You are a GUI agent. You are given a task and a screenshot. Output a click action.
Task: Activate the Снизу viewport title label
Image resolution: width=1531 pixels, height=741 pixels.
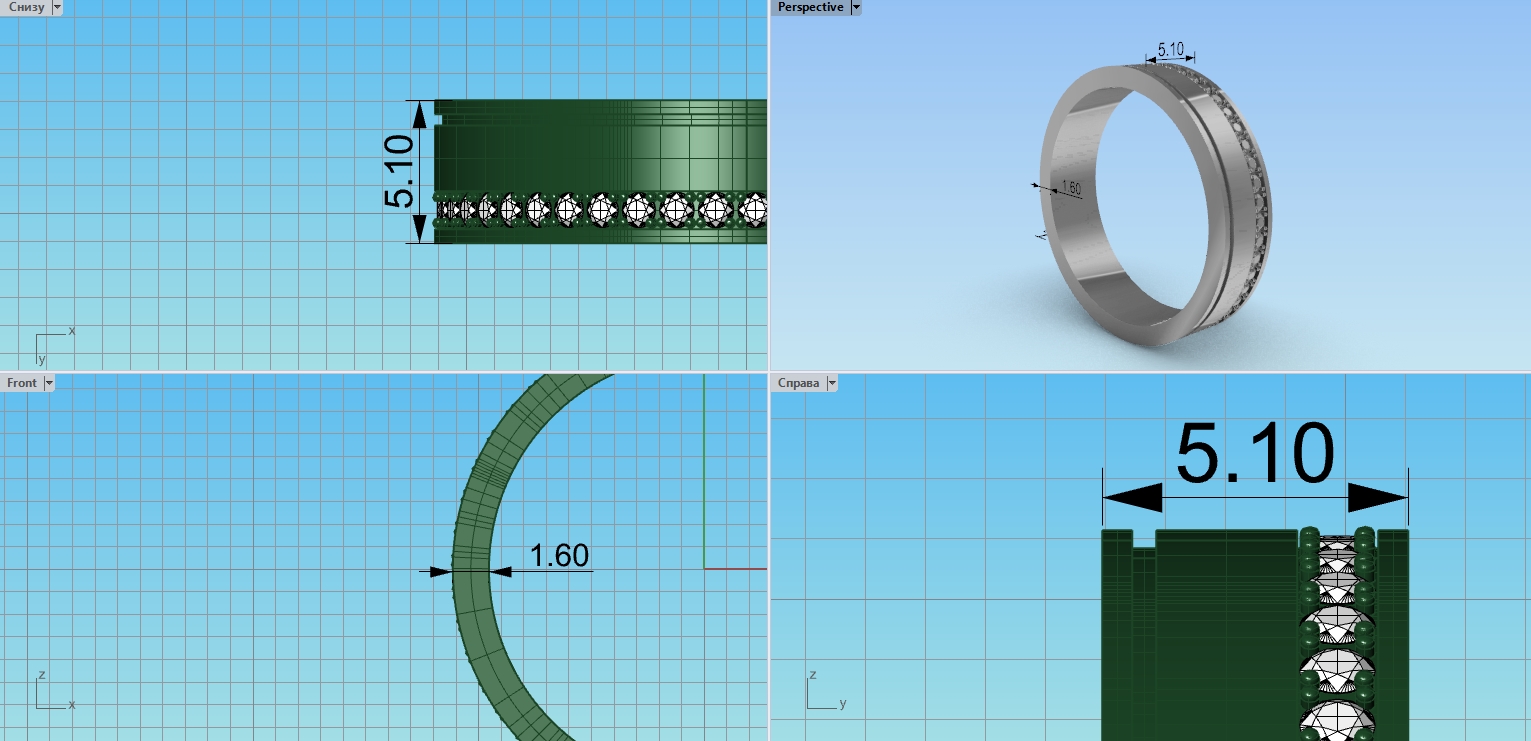(x=25, y=7)
